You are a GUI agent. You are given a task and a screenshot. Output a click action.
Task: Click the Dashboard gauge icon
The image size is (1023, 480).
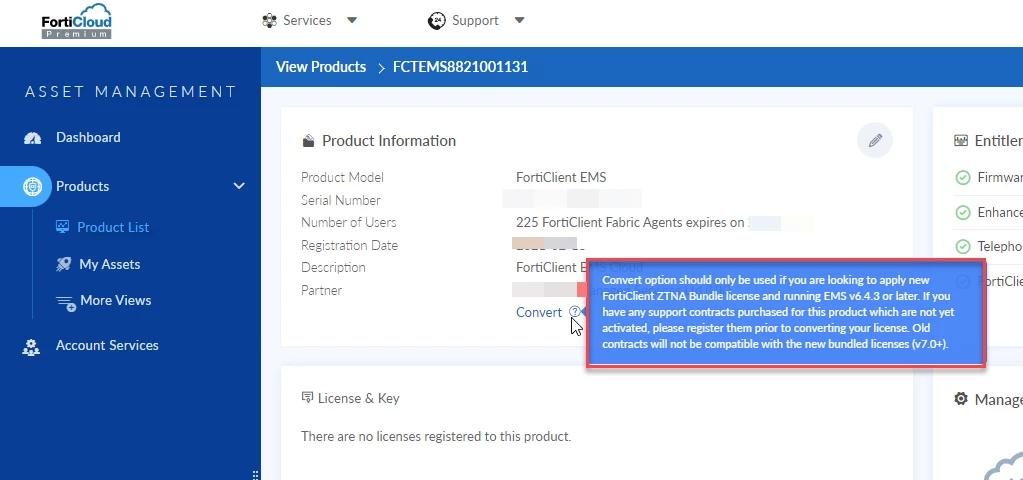(x=32, y=138)
